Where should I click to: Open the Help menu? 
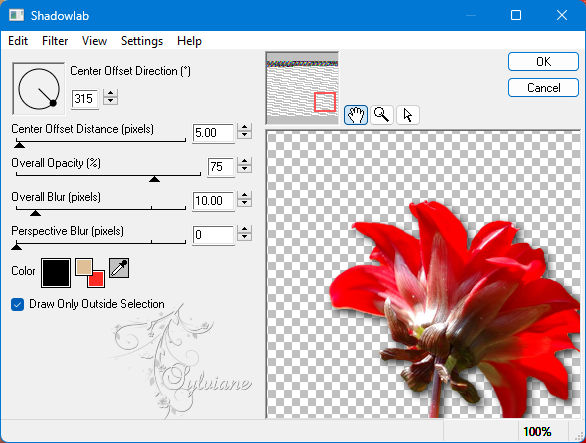click(x=189, y=41)
